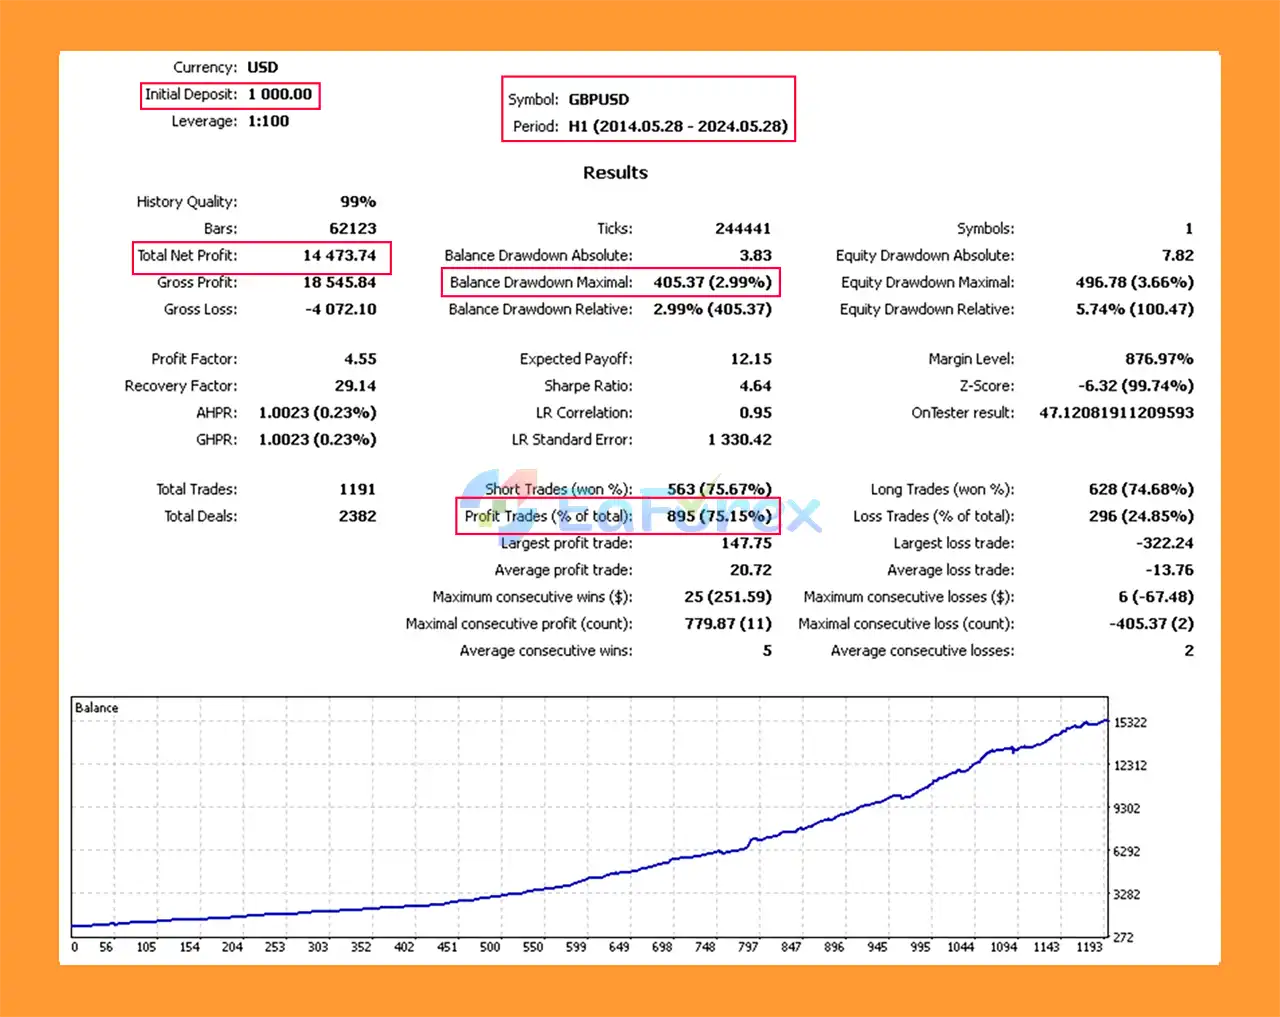Select the Total Net Profit value 14 473.74
This screenshot has width=1280, height=1017.
click(339, 255)
